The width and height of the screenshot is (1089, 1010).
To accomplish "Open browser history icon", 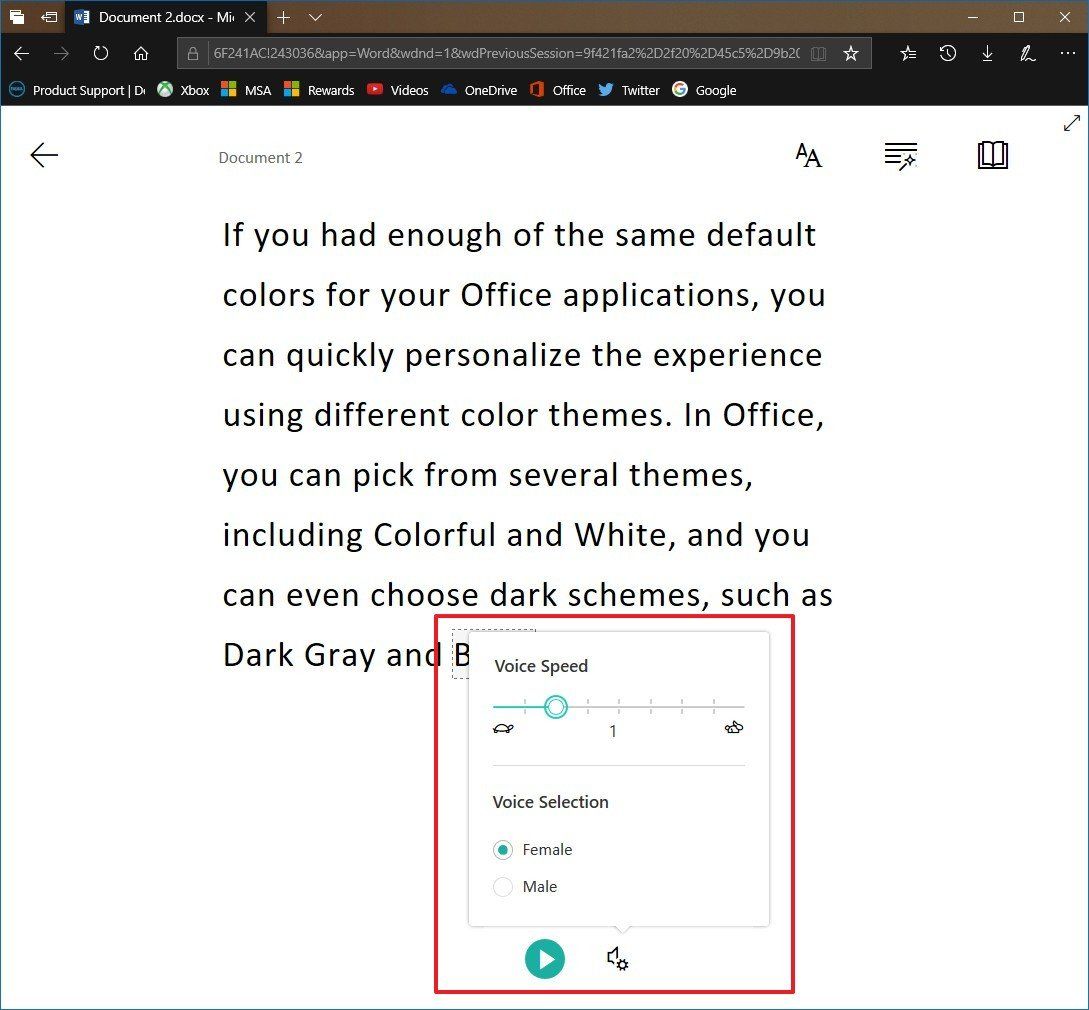I will pyautogui.click(x=947, y=53).
